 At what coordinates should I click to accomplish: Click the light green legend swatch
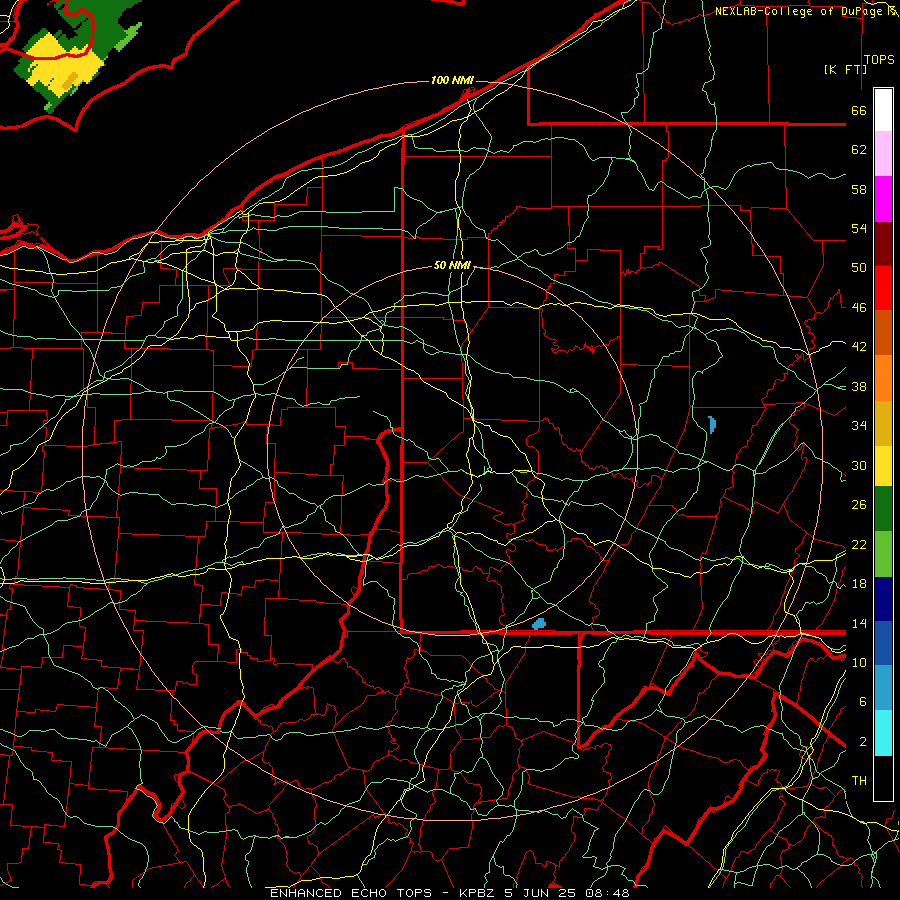(883, 554)
